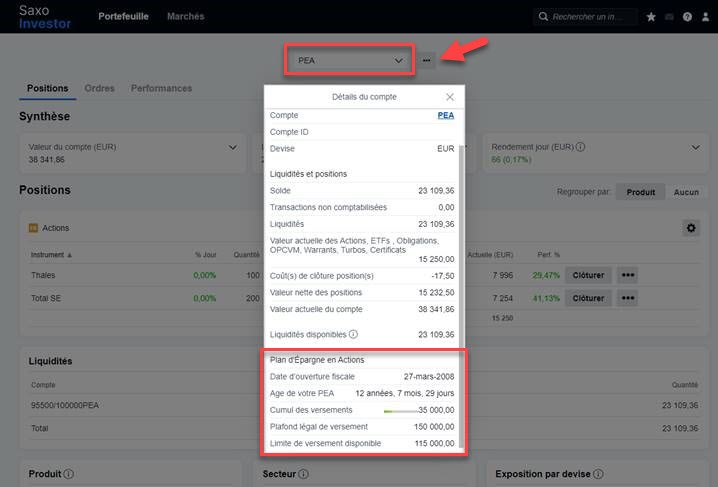Open more options for Thales row
The image size is (718, 487).
[x=628, y=275]
